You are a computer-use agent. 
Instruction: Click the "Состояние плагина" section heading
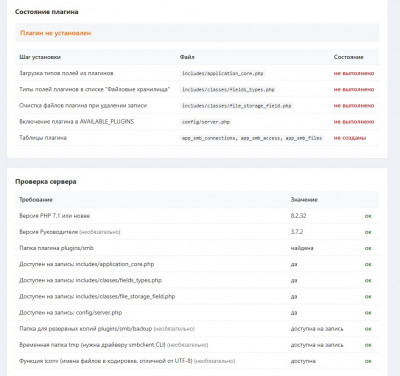[x=47, y=12]
